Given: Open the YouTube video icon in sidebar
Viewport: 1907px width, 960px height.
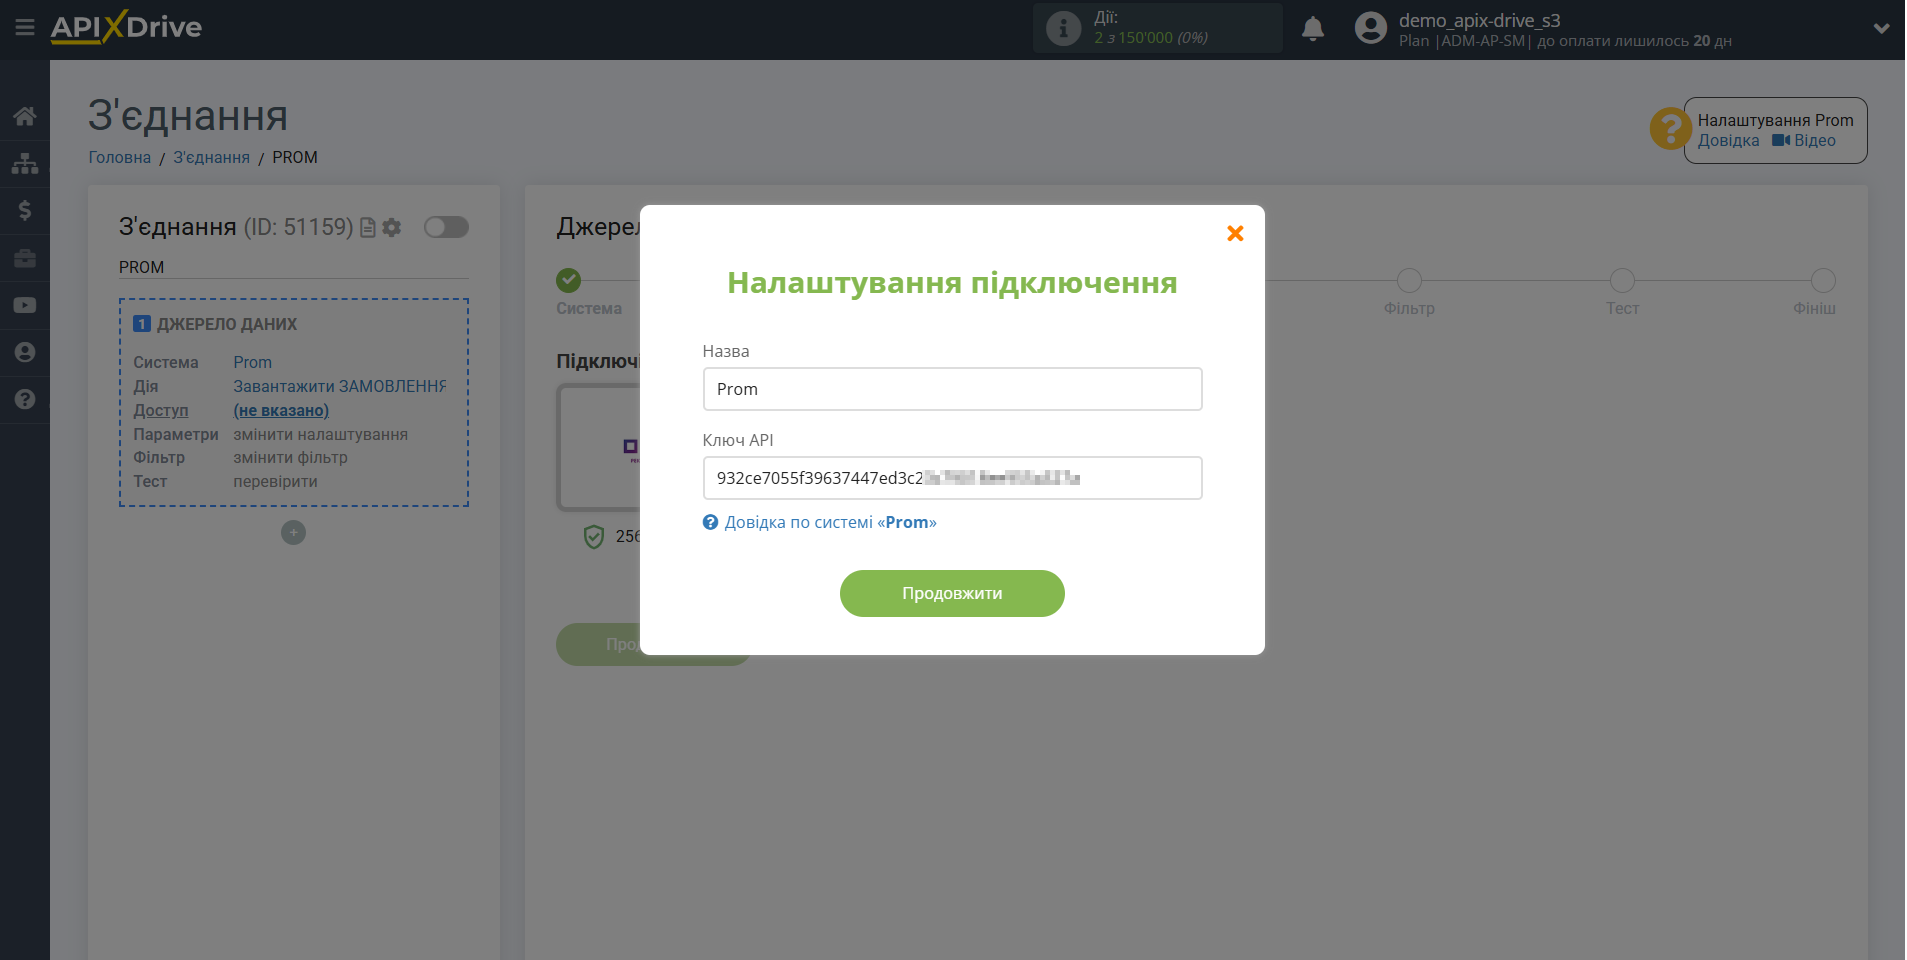Looking at the screenshot, I should point(25,305).
